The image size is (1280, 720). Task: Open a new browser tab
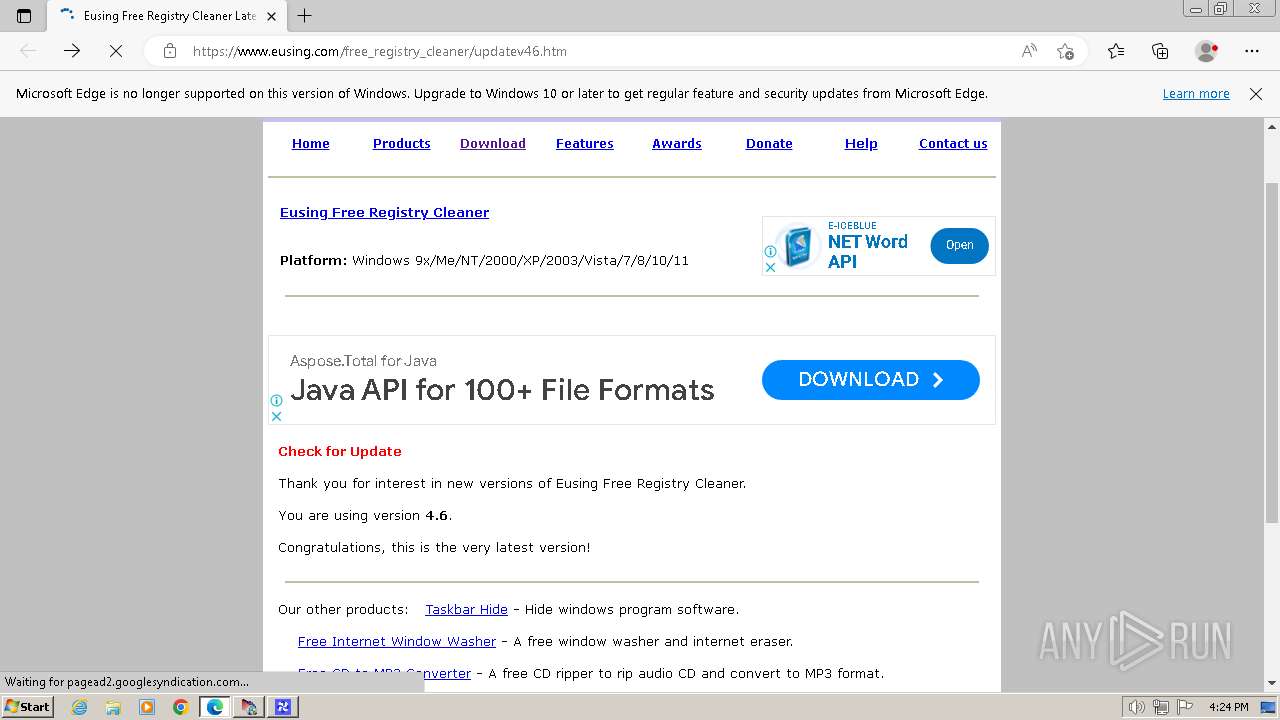click(x=305, y=16)
